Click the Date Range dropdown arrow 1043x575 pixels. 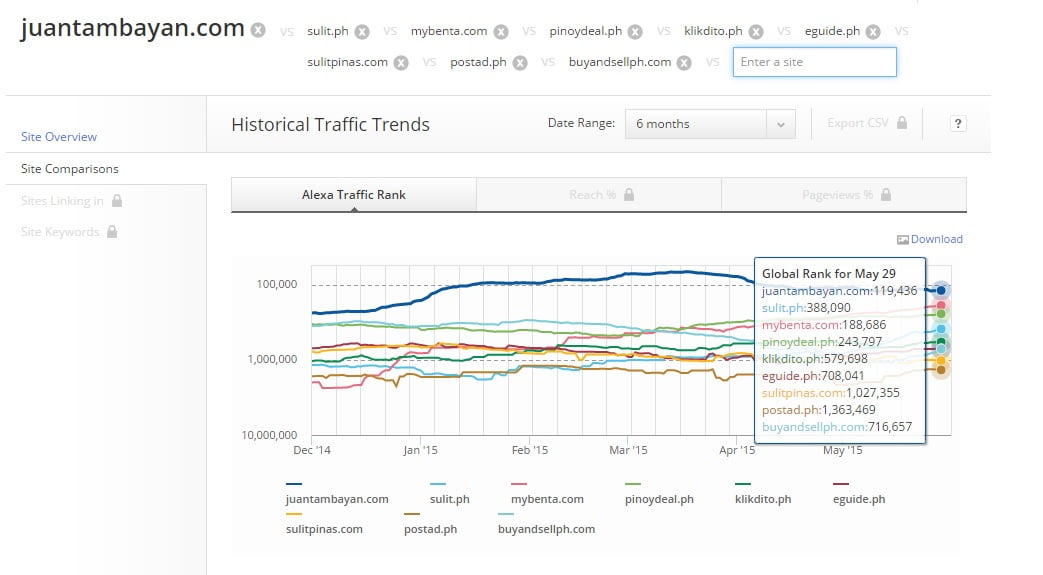pyautogui.click(x=781, y=124)
